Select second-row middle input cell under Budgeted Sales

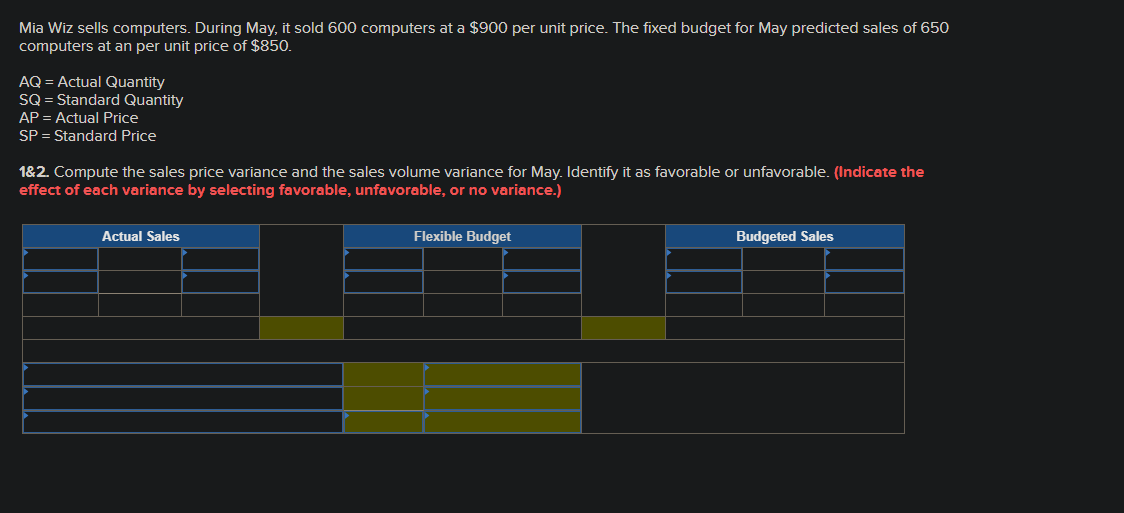[784, 282]
